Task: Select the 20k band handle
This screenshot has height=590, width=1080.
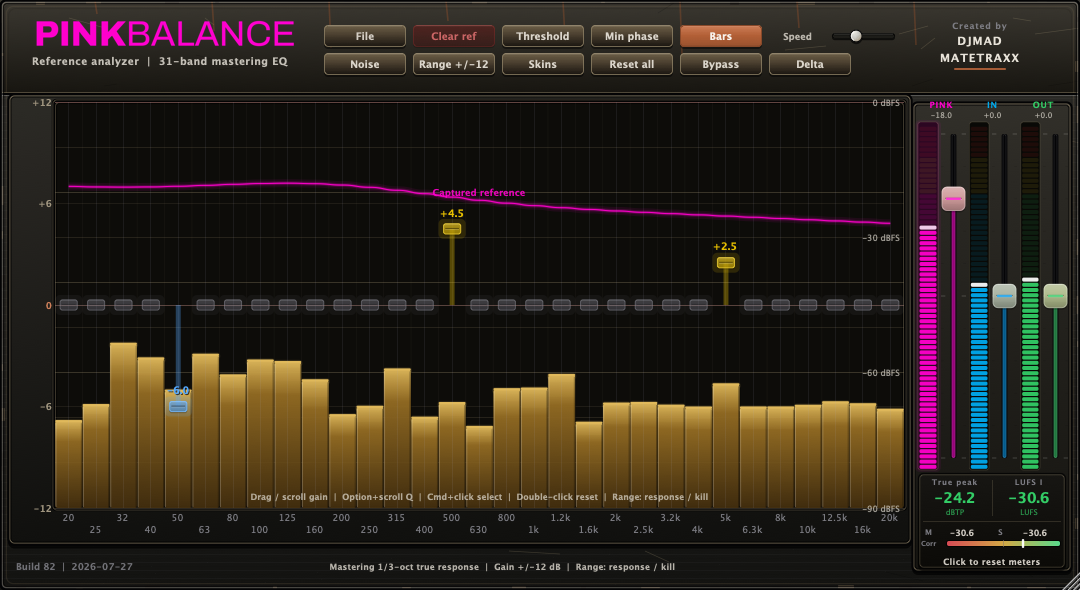Action: [891, 305]
